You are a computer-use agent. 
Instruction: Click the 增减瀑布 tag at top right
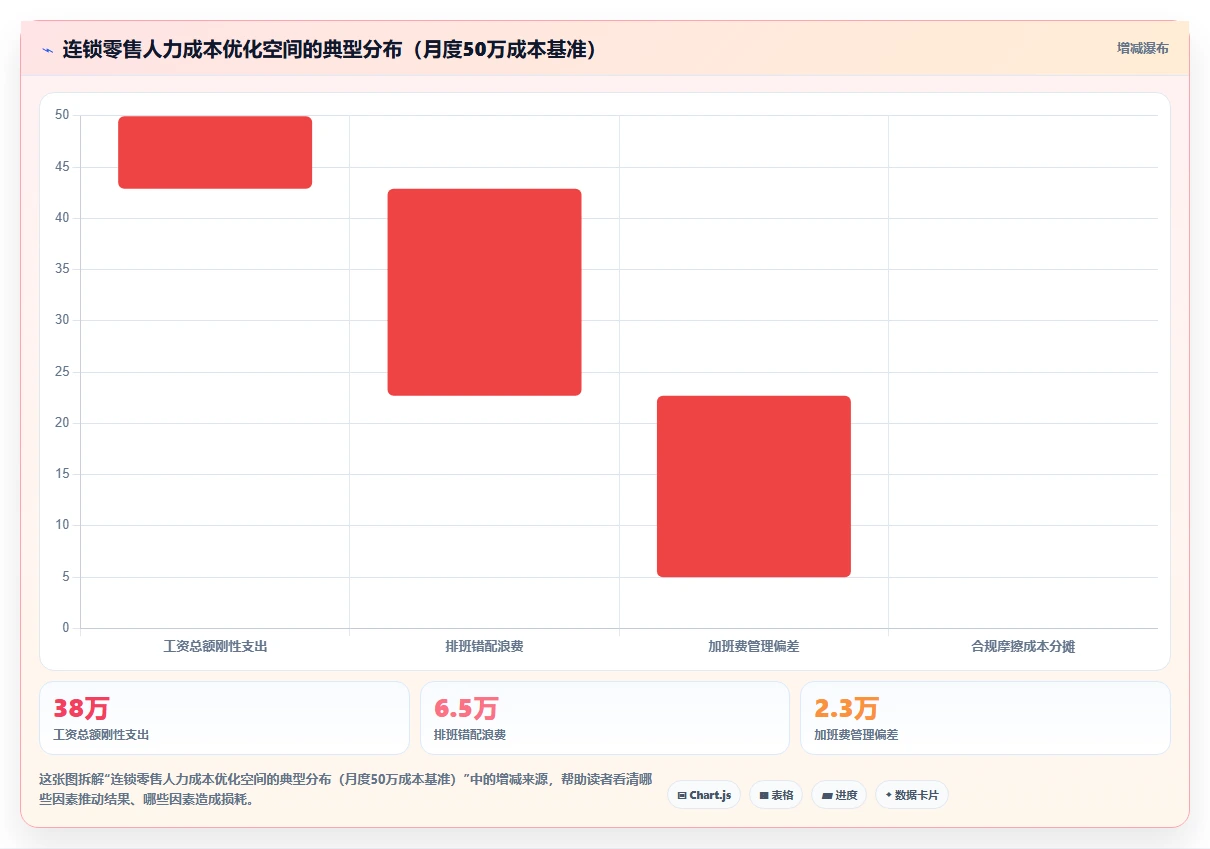tap(1143, 48)
